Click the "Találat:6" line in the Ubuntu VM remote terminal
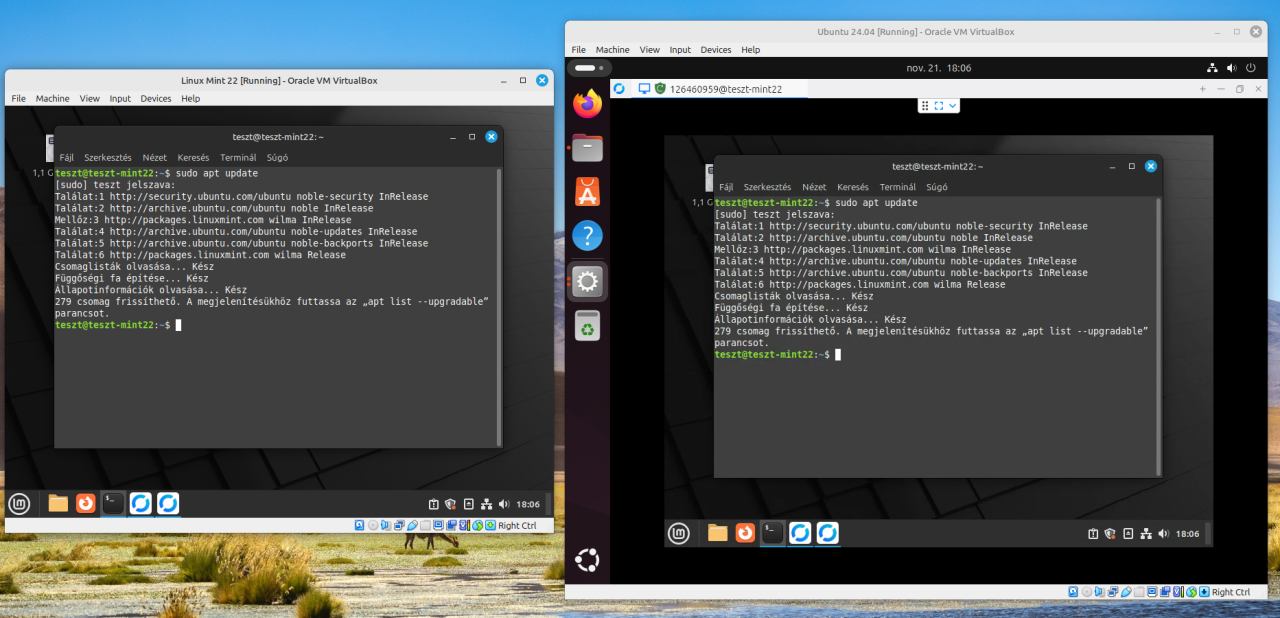1280x618 pixels. click(860, 284)
